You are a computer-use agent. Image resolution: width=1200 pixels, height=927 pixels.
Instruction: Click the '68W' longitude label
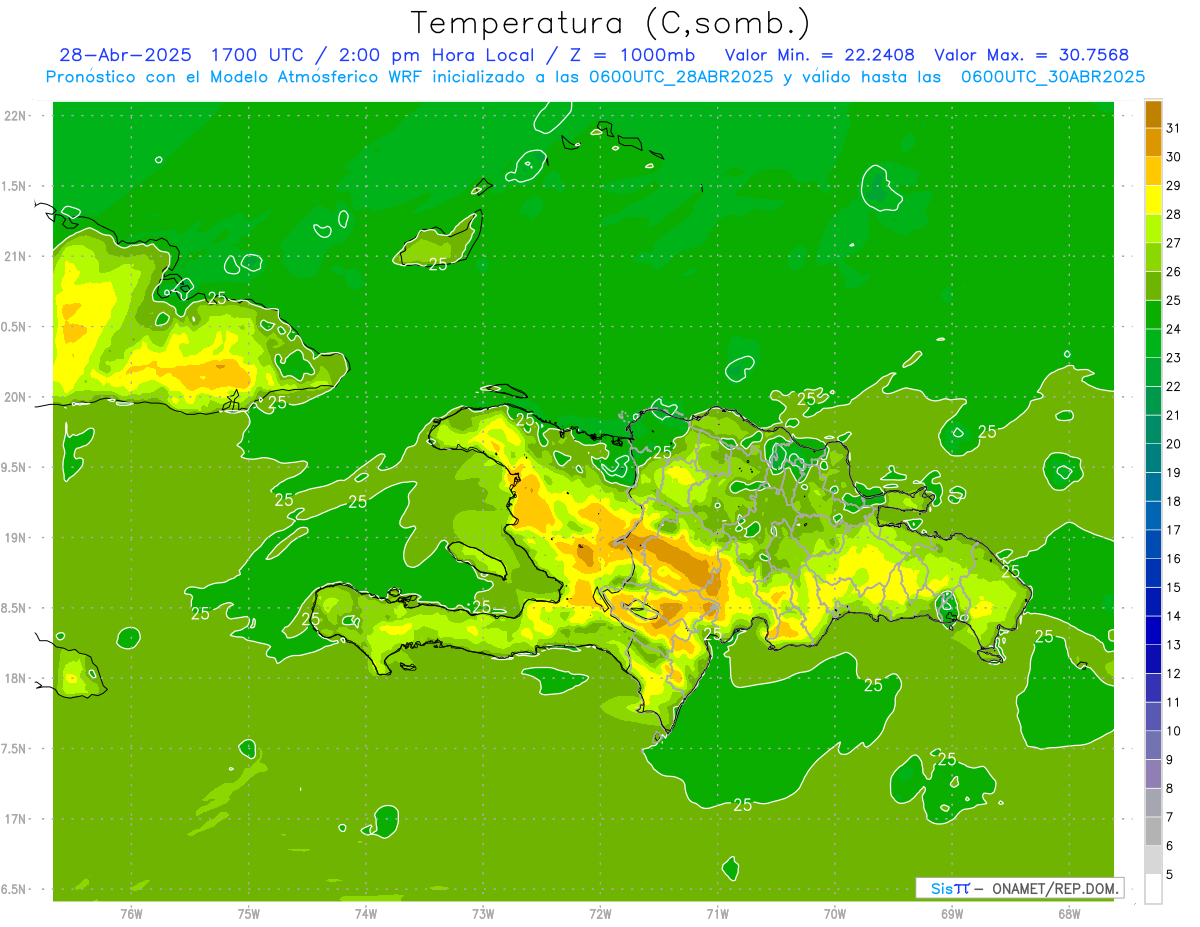click(1068, 913)
